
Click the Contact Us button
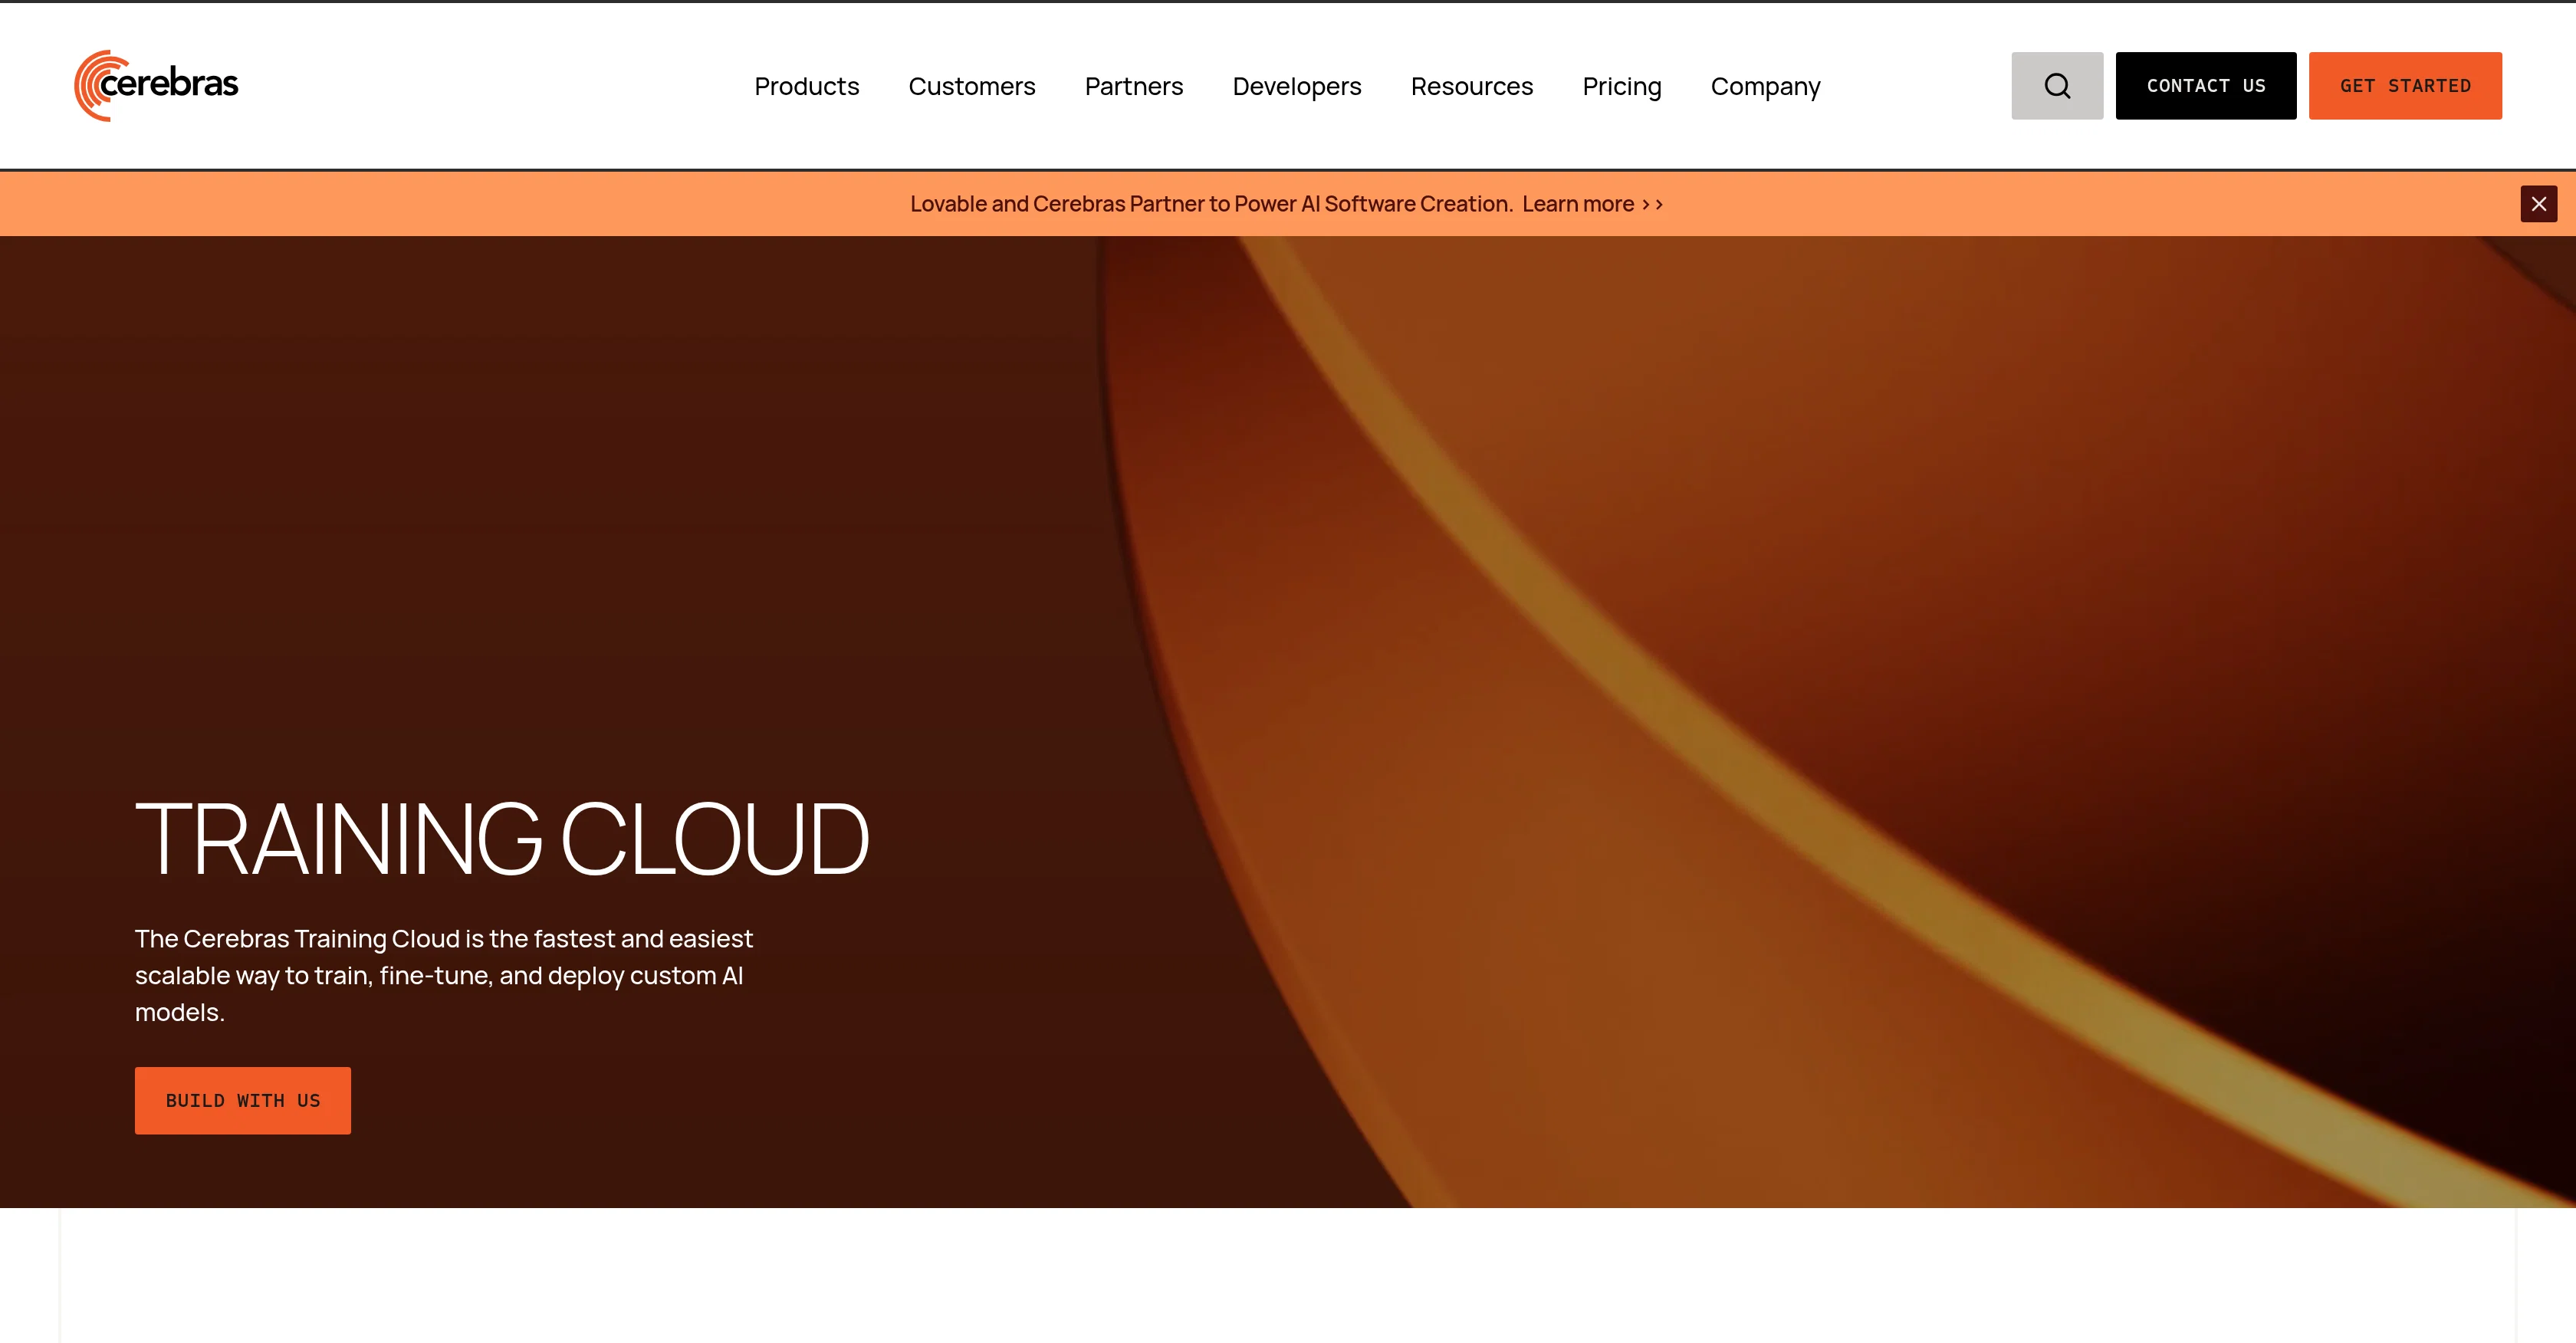(2205, 86)
